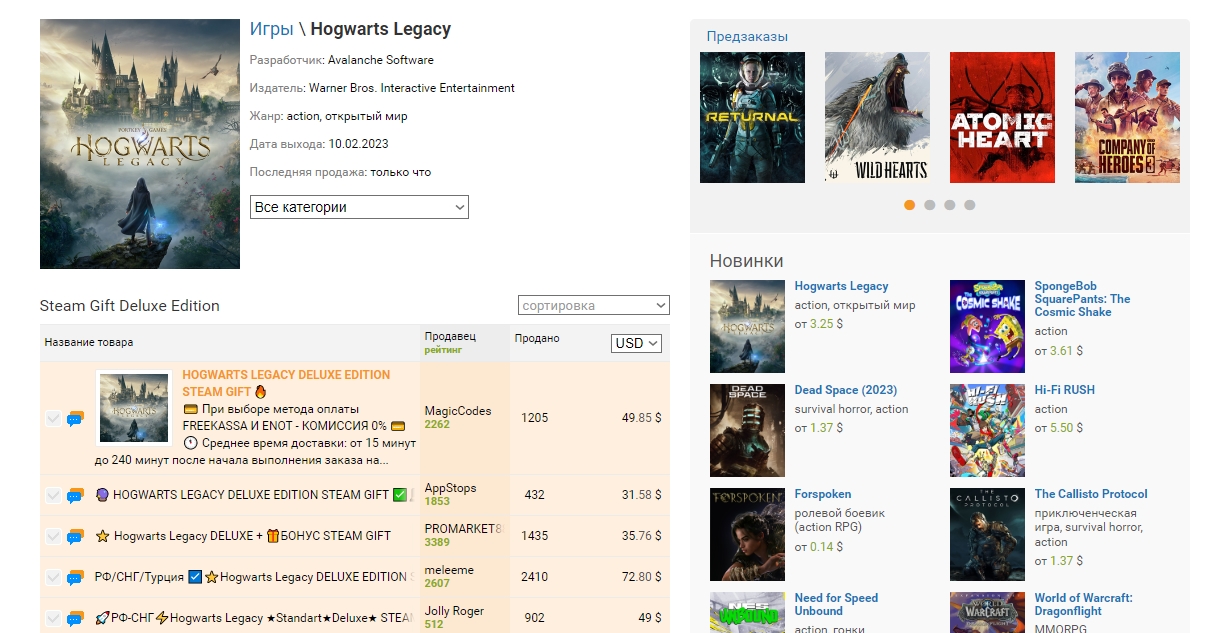
Task: Open the Jolly Roger seller name
Action: (x=454, y=611)
